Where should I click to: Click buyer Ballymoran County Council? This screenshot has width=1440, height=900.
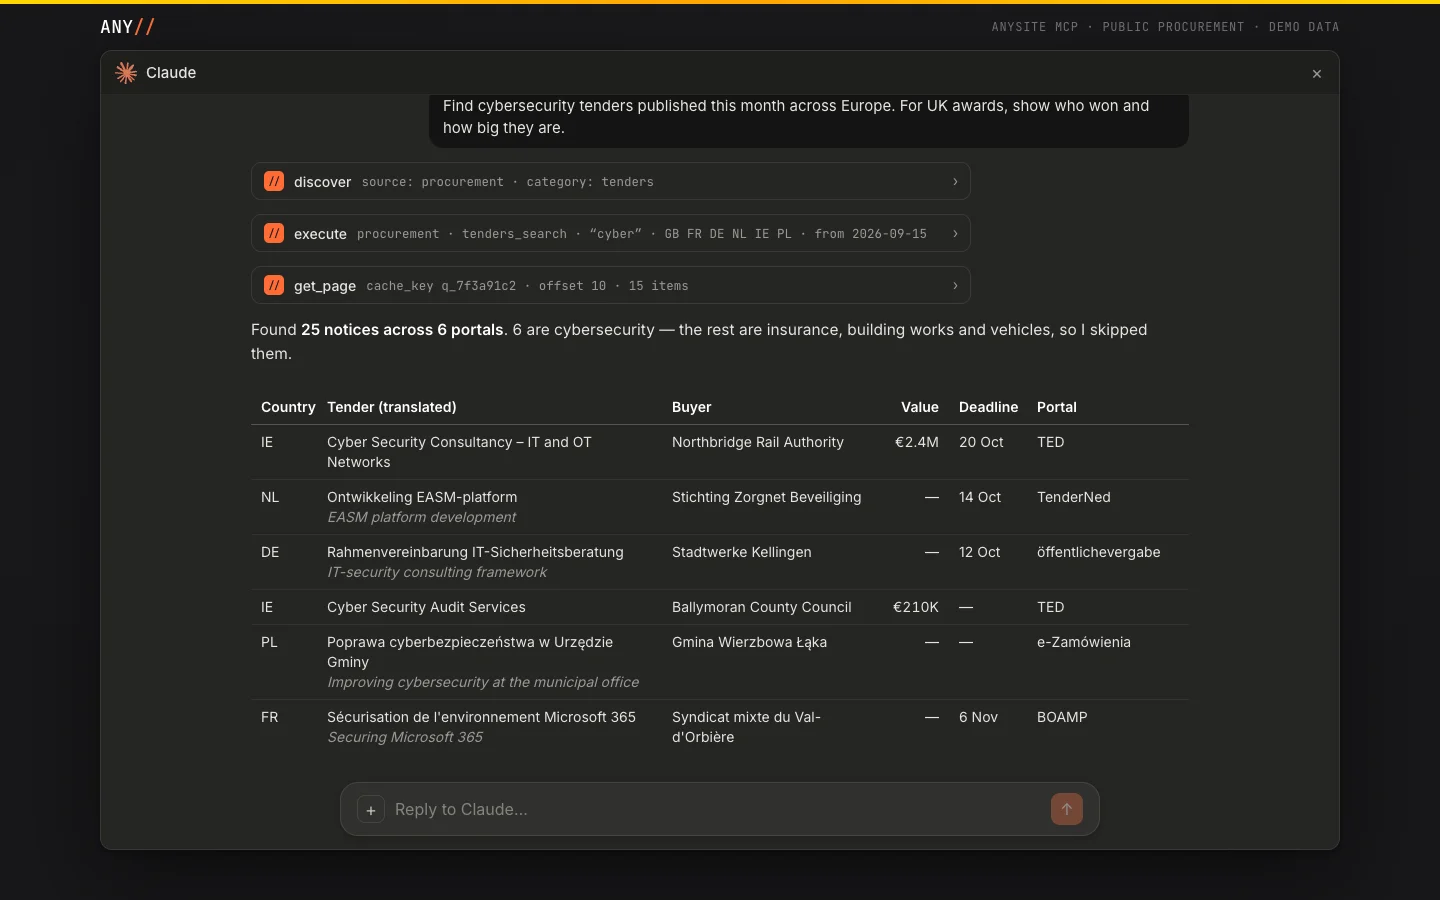[762, 607]
